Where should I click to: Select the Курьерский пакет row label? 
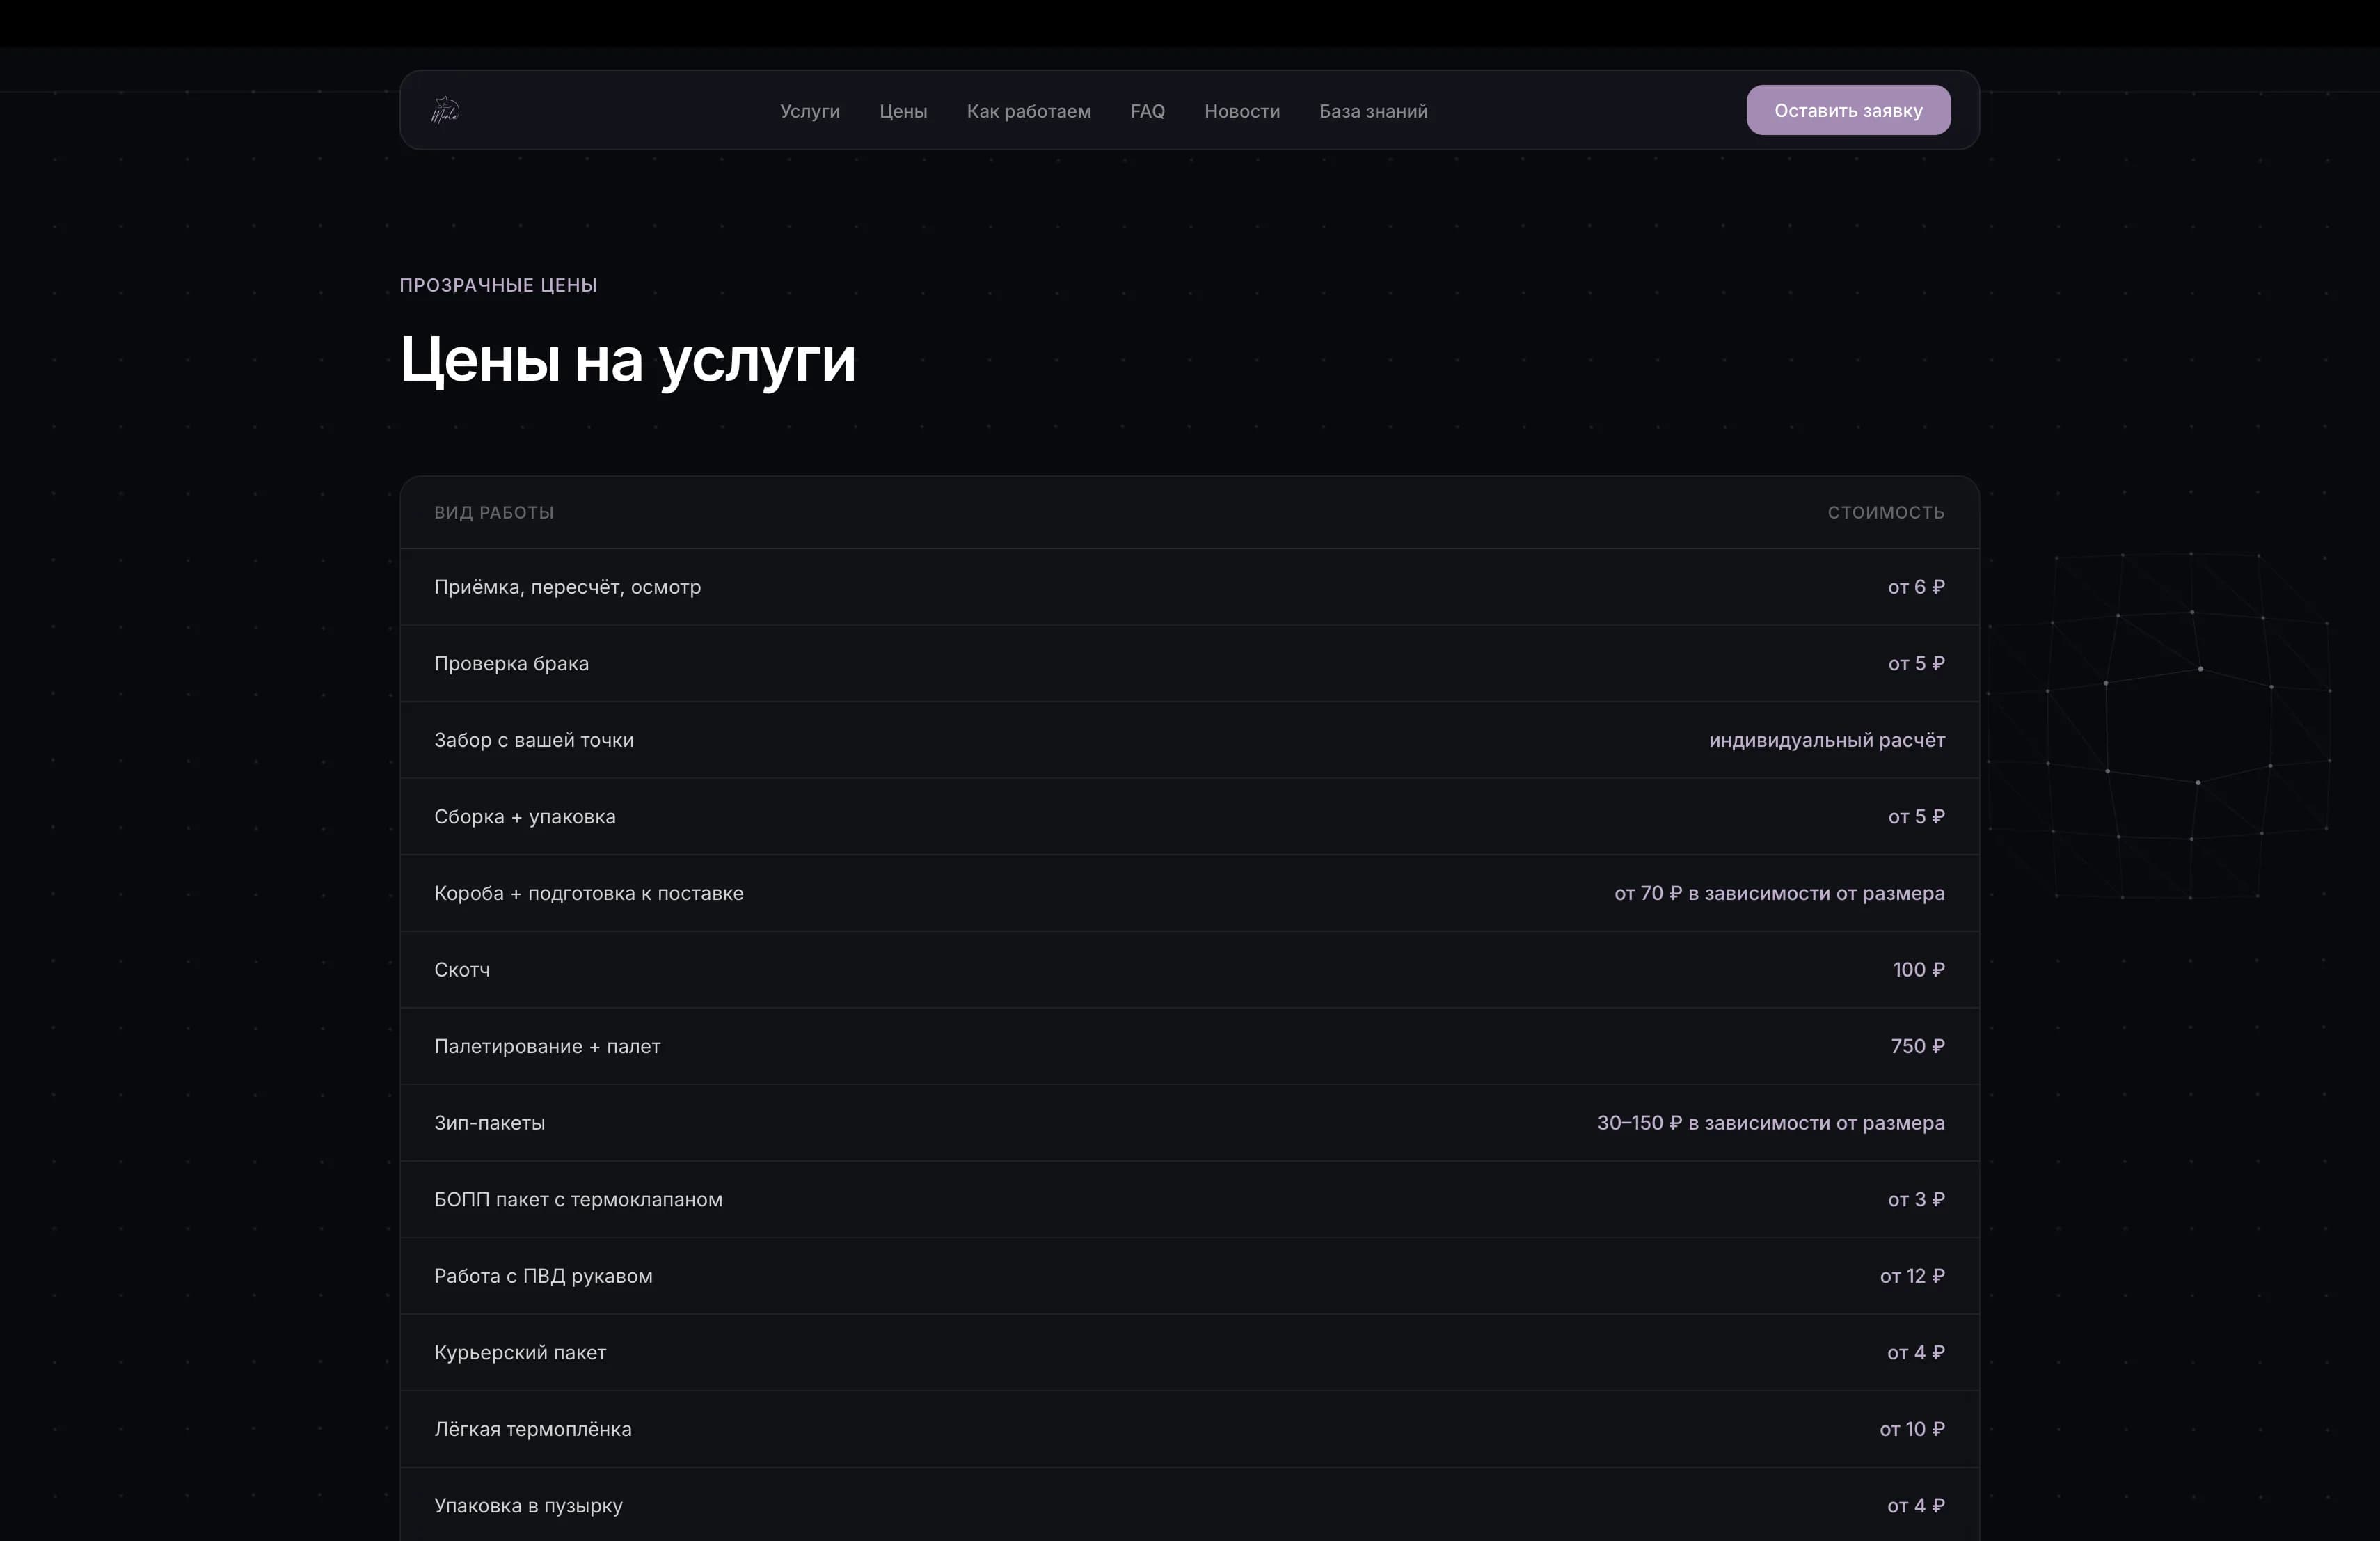520,1352
